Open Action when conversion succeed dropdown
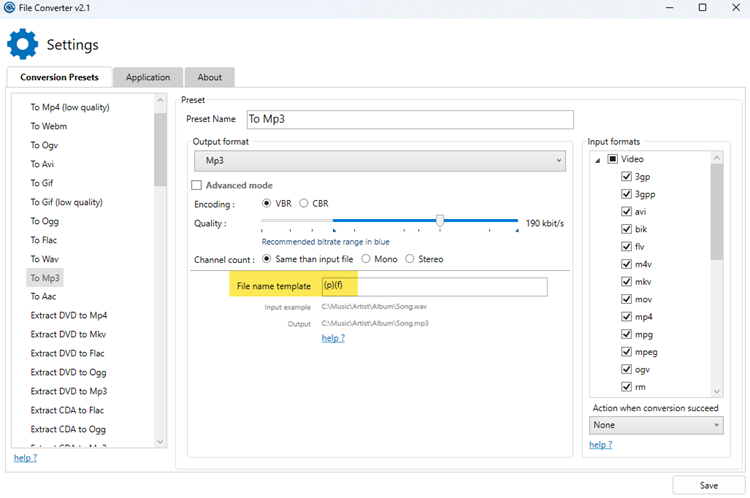 (655, 425)
